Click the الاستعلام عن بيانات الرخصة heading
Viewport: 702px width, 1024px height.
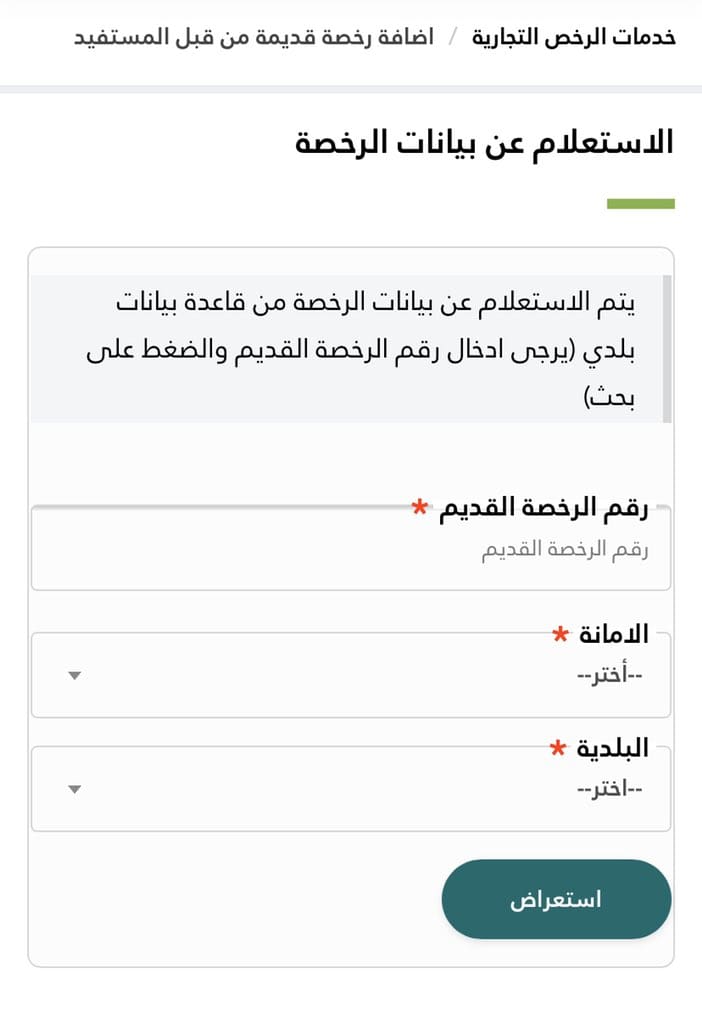pyautogui.click(x=484, y=142)
